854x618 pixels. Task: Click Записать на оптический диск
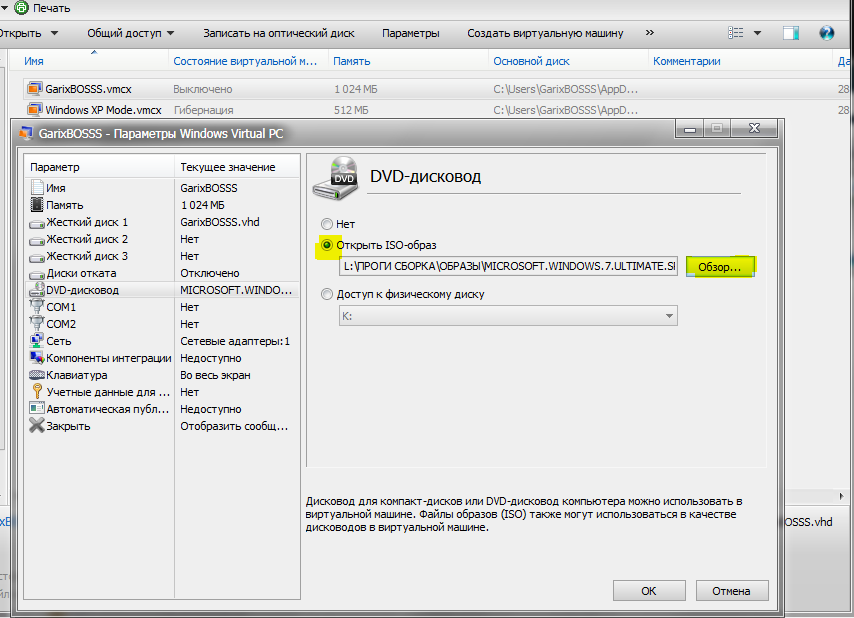(278, 33)
